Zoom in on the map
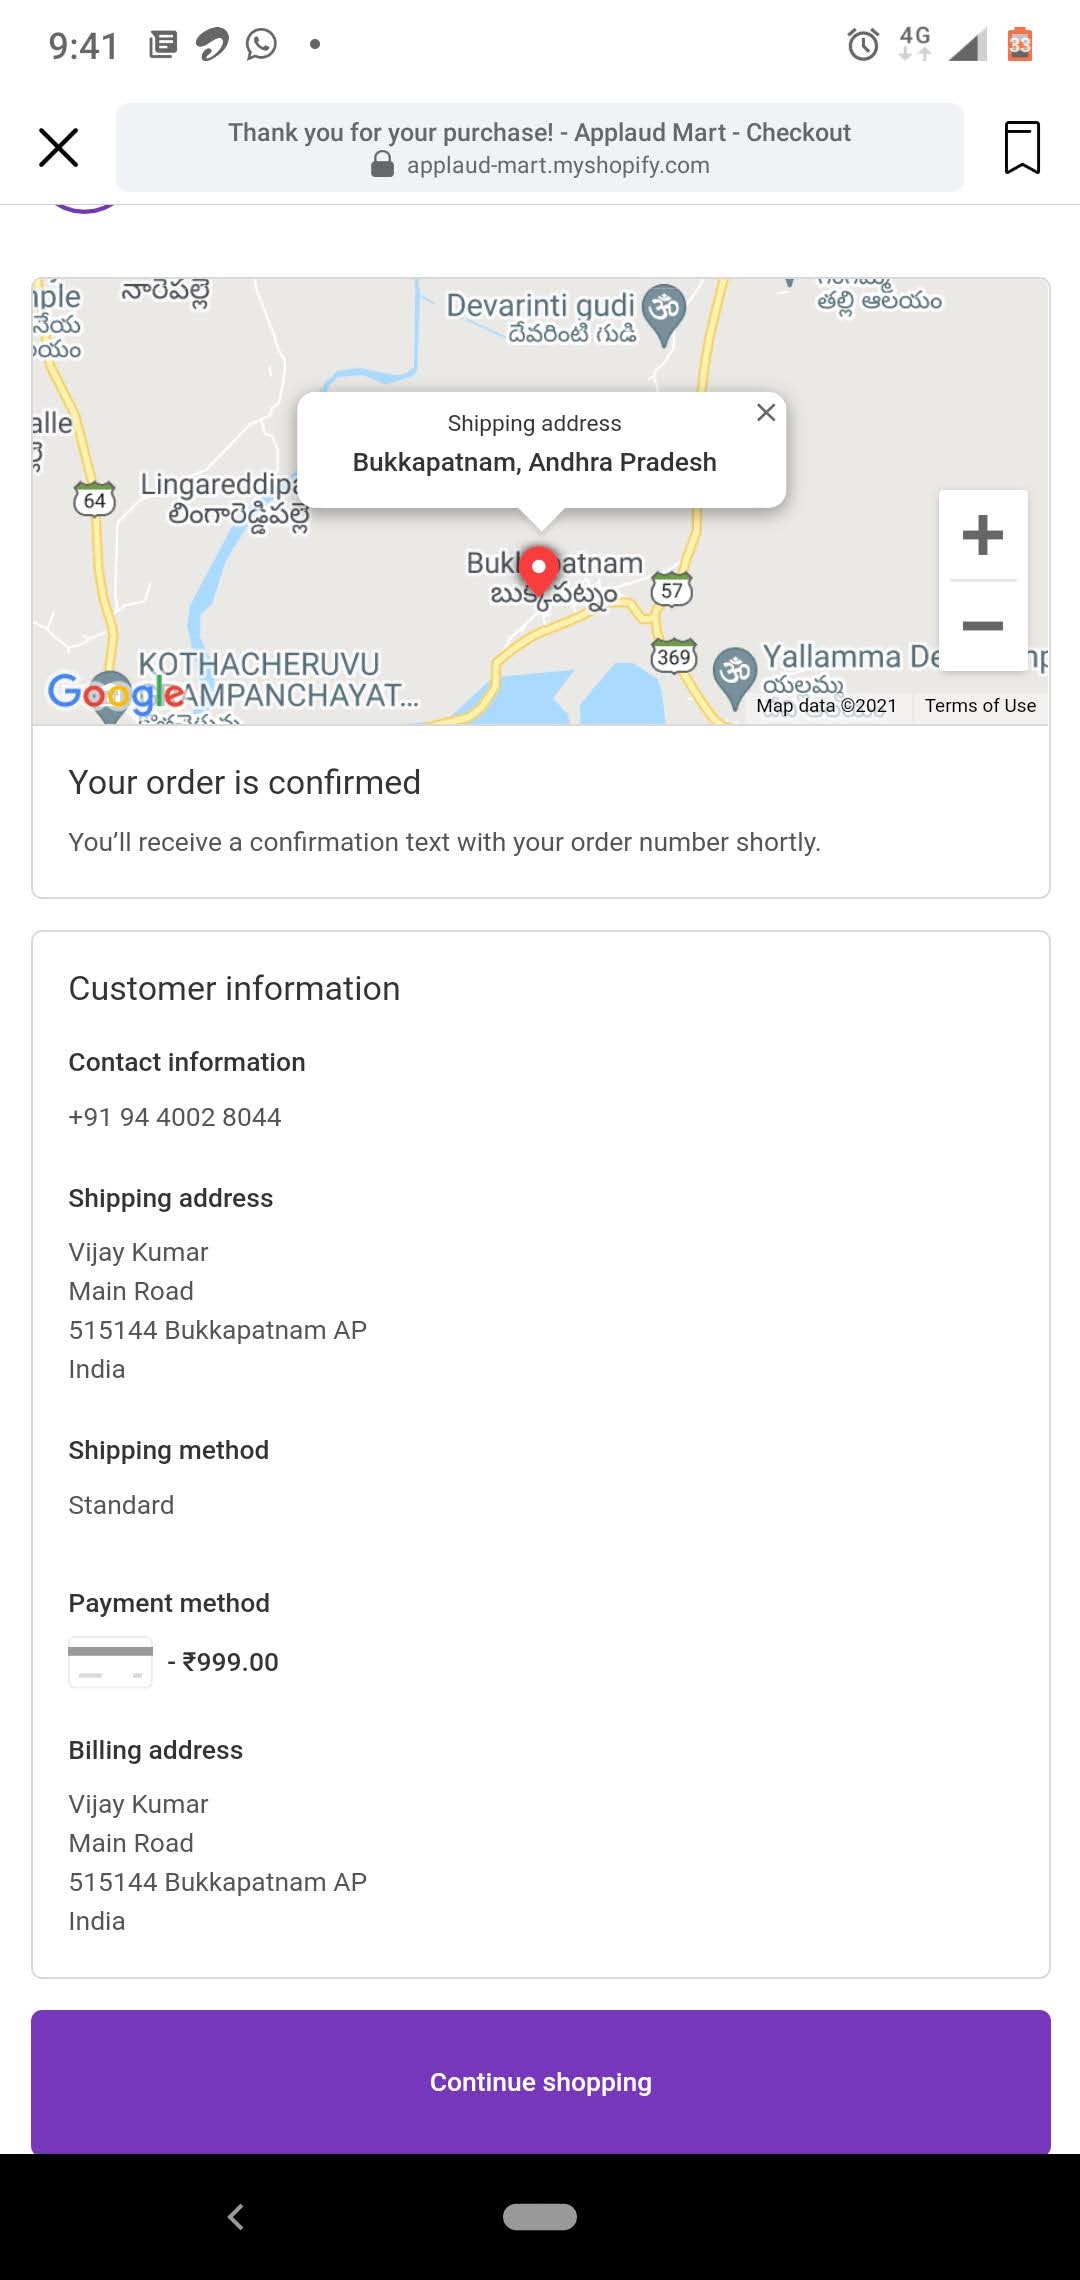Image resolution: width=1080 pixels, height=2280 pixels. coord(982,535)
